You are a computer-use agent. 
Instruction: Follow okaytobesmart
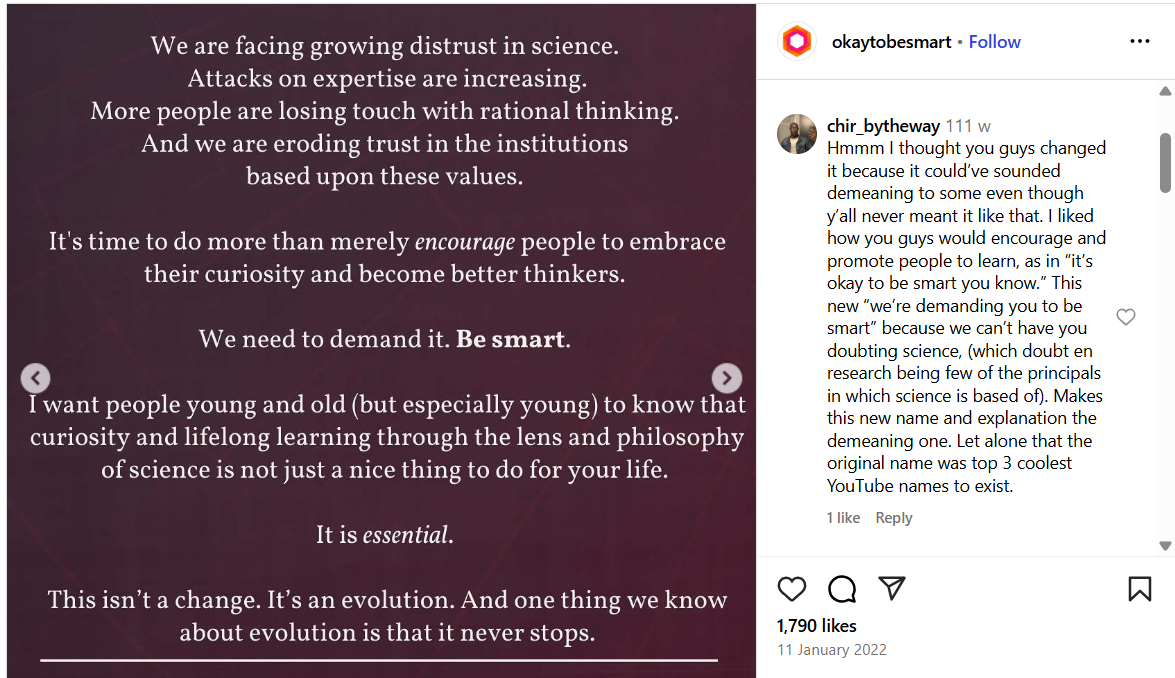pos(994,41)
